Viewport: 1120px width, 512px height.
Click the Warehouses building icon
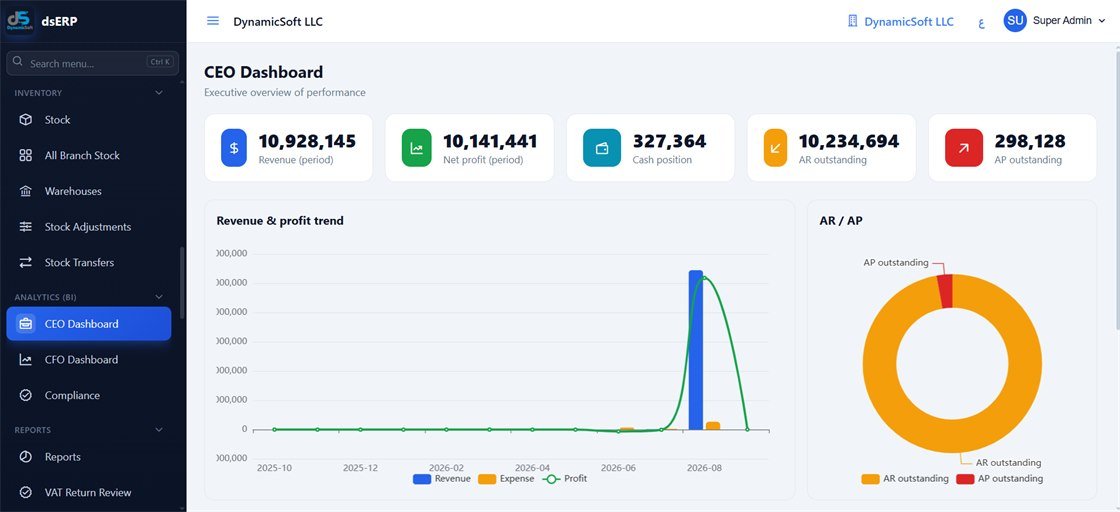[26, 191]
